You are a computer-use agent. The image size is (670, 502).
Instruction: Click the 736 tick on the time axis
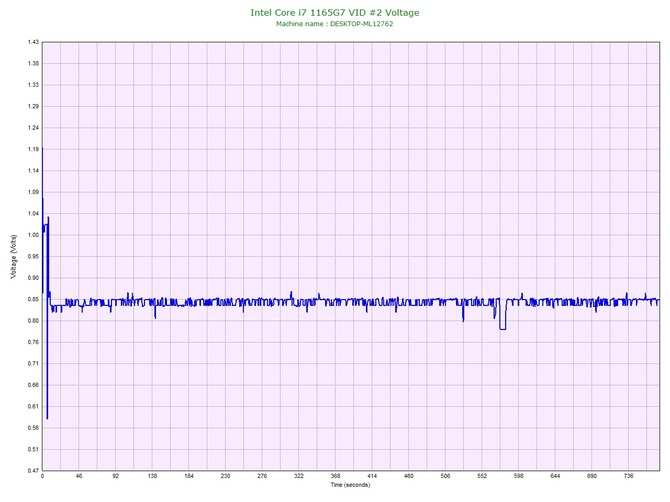pyautogui.click(x=629, y=476)
